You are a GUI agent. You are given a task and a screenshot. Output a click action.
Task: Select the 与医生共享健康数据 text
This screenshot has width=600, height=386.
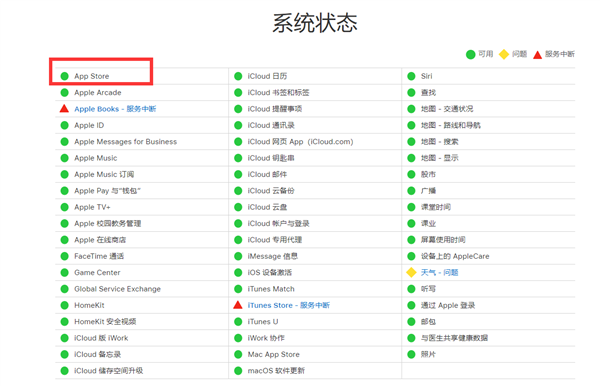pos(455,338)
